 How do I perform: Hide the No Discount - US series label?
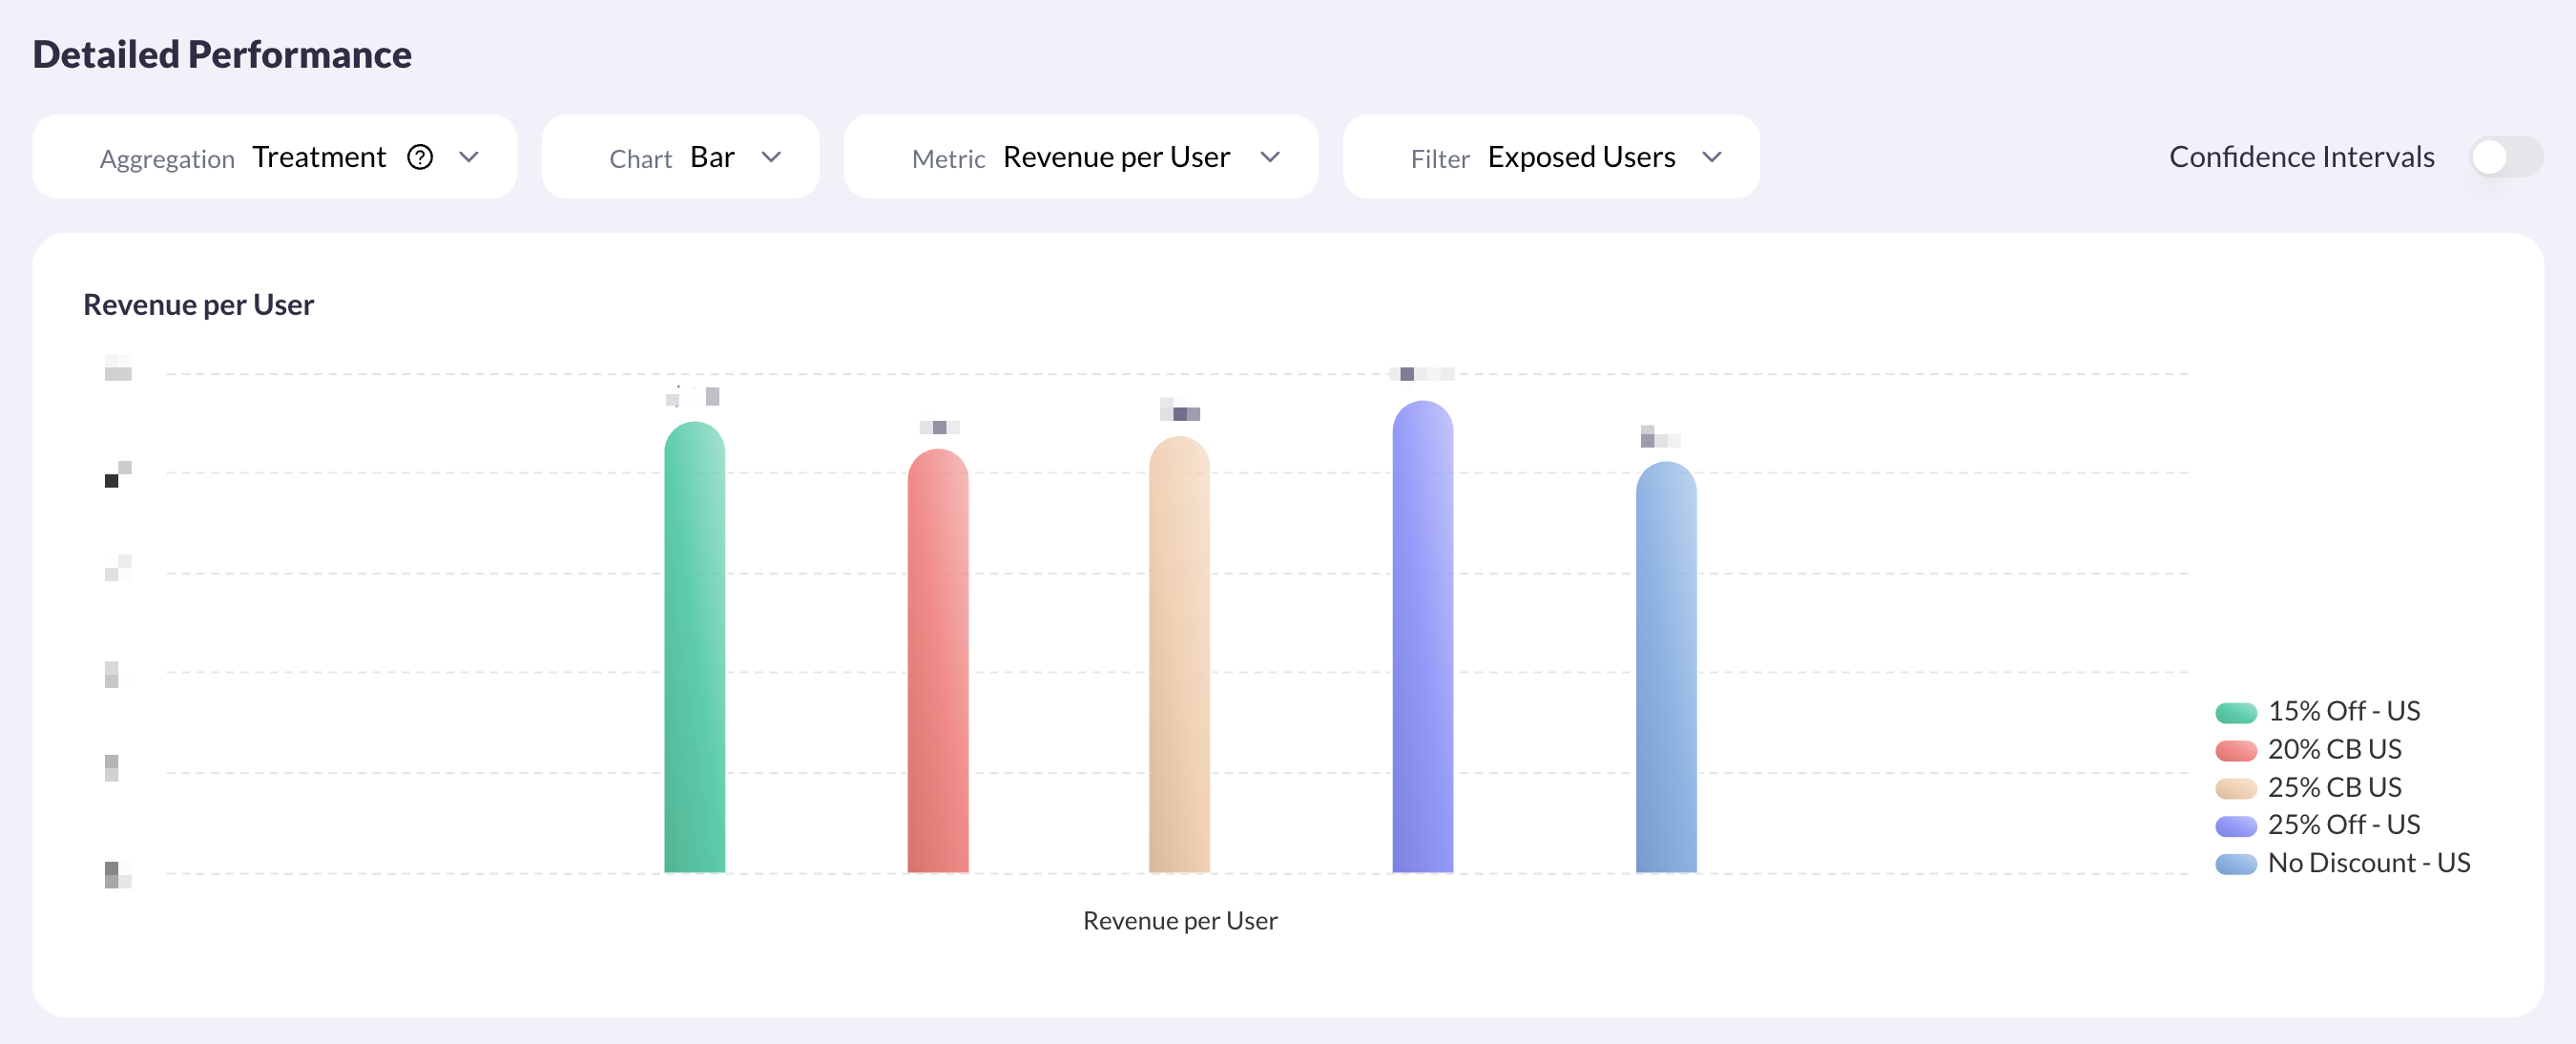tap(2368, 862)
